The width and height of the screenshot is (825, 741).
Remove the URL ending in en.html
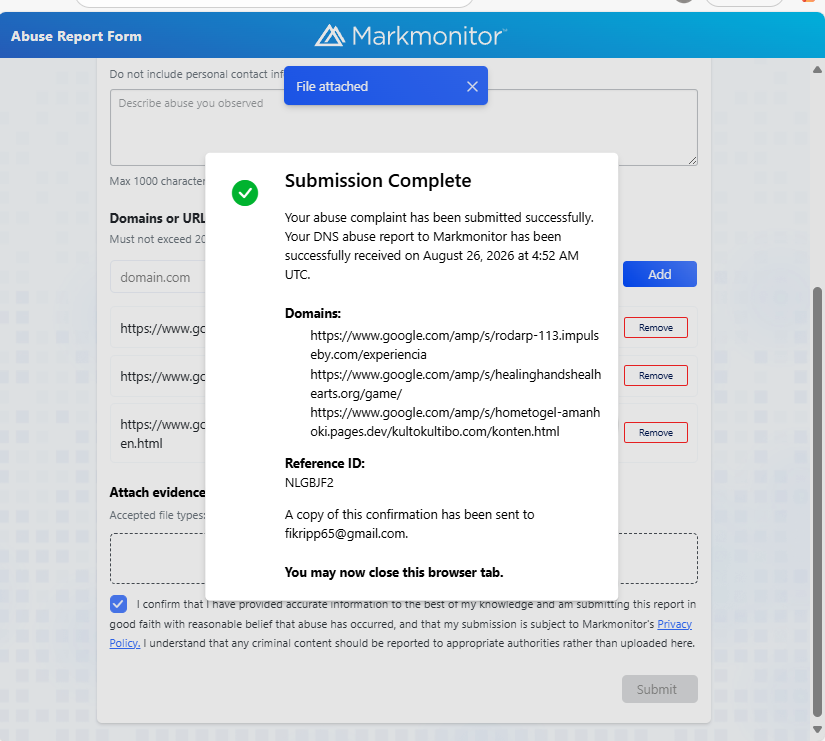point(656,432)
